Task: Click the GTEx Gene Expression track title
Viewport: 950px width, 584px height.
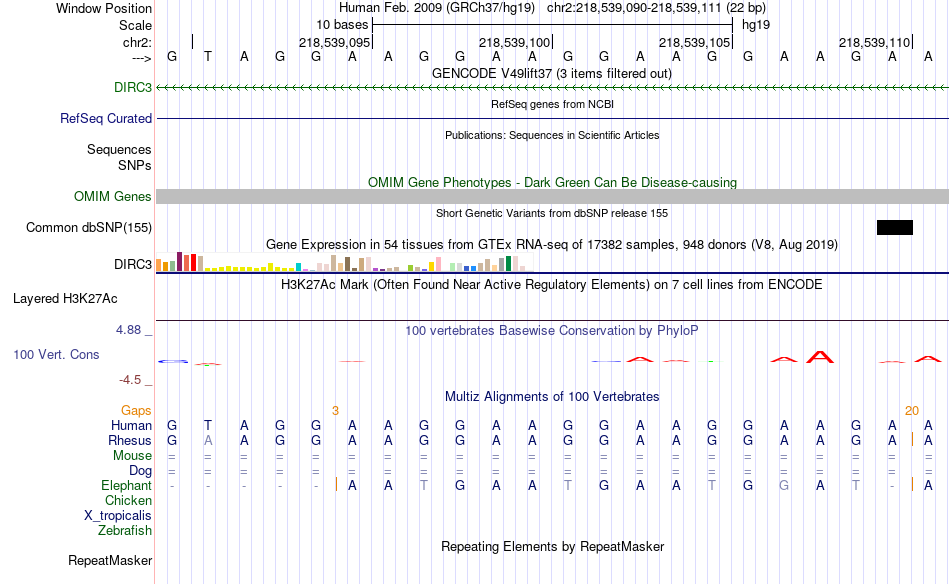Action: coord(552,245)
